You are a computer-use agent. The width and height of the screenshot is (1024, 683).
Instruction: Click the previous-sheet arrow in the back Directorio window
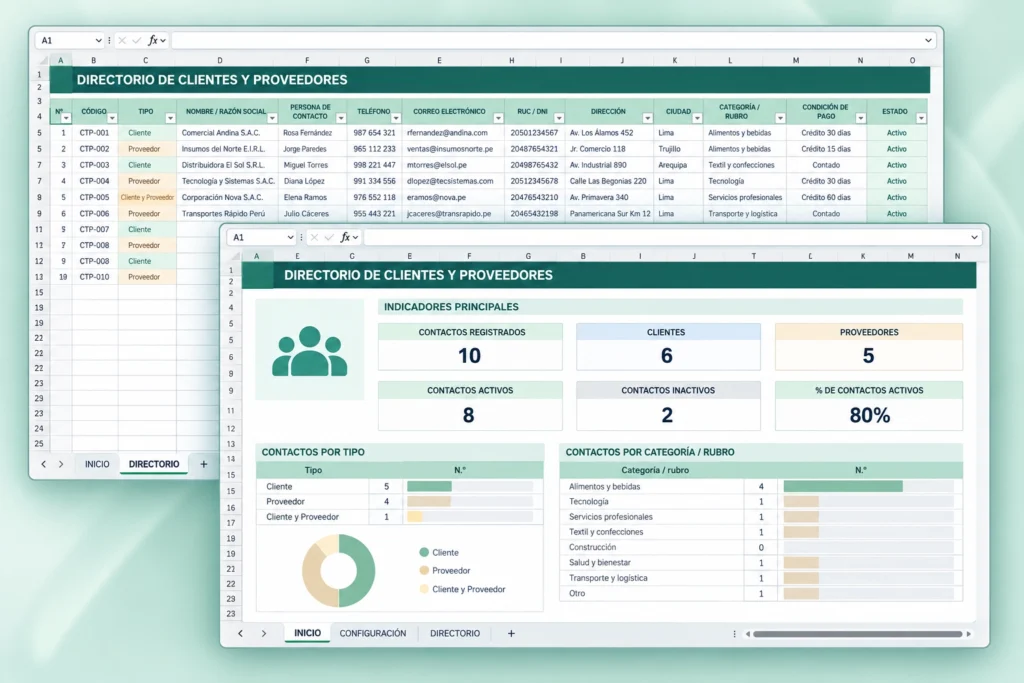pos(44,464)
